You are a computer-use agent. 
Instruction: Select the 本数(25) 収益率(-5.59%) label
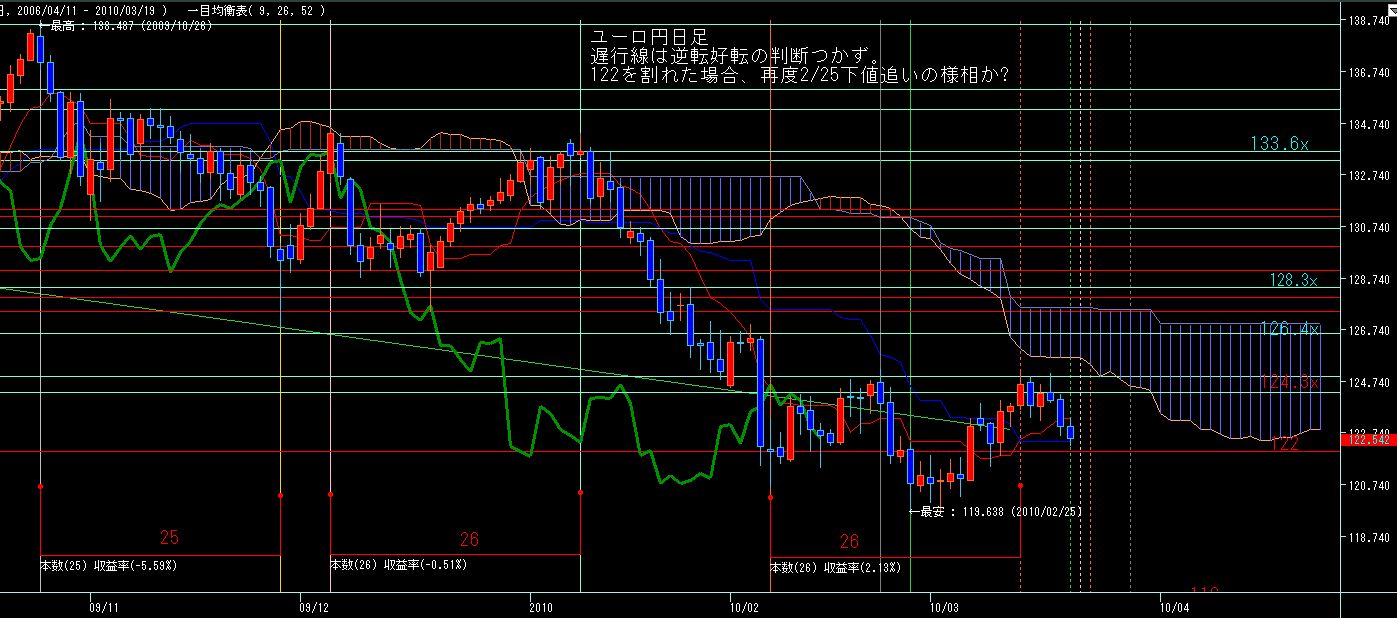tap(109, 565)
